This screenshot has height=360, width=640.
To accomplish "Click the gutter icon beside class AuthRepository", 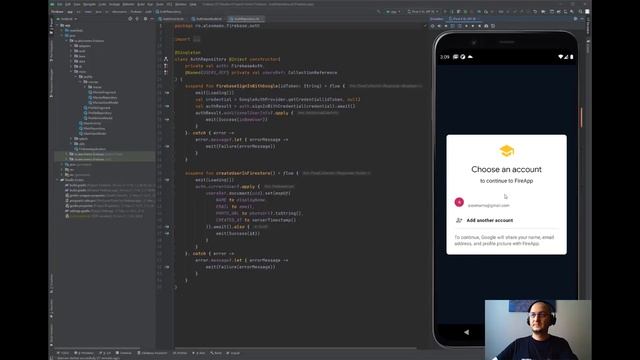I will 166,59.
